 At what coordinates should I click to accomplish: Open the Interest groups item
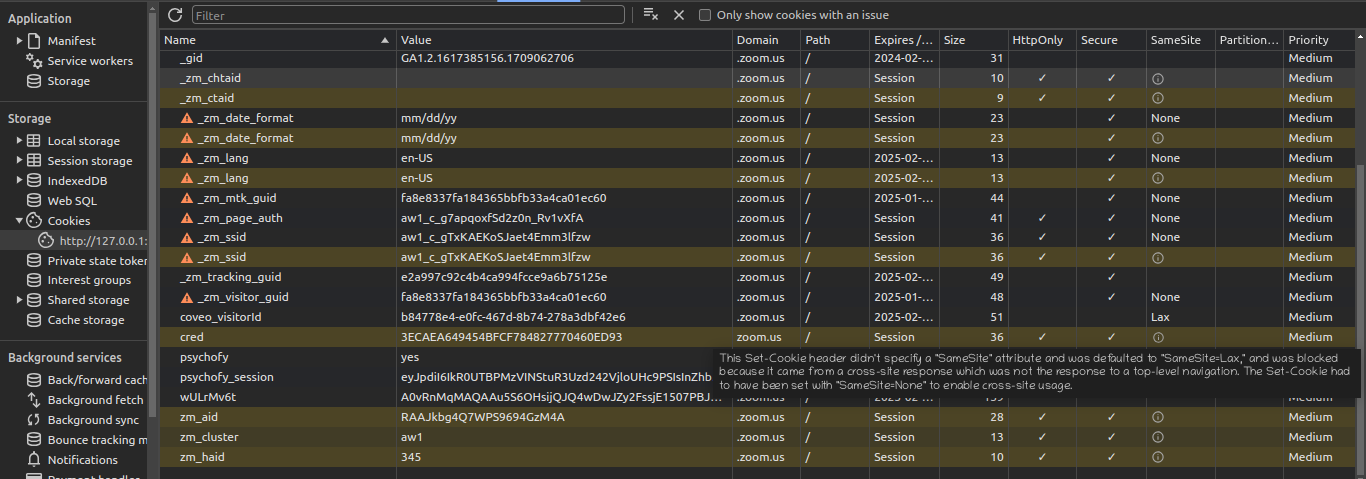(89, 280)
